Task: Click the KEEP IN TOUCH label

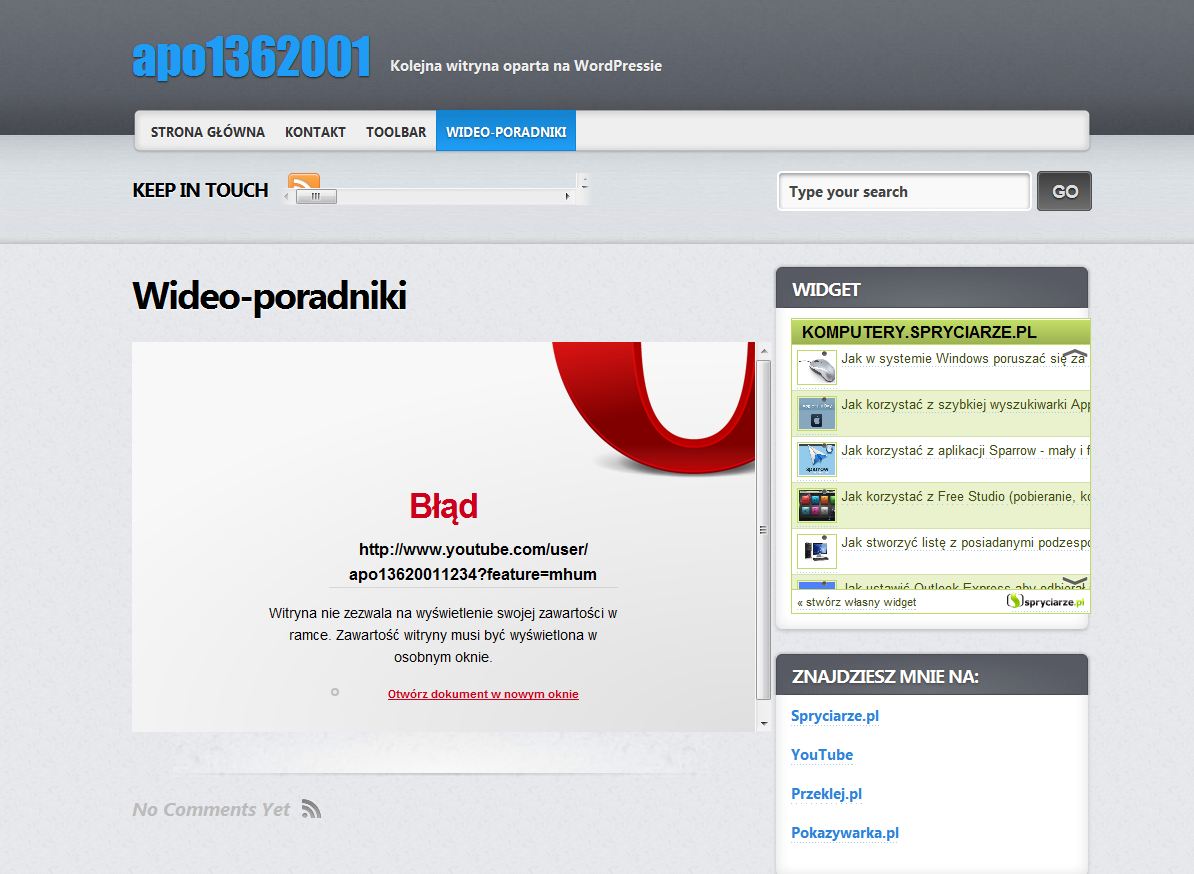Action: [200, 190]
